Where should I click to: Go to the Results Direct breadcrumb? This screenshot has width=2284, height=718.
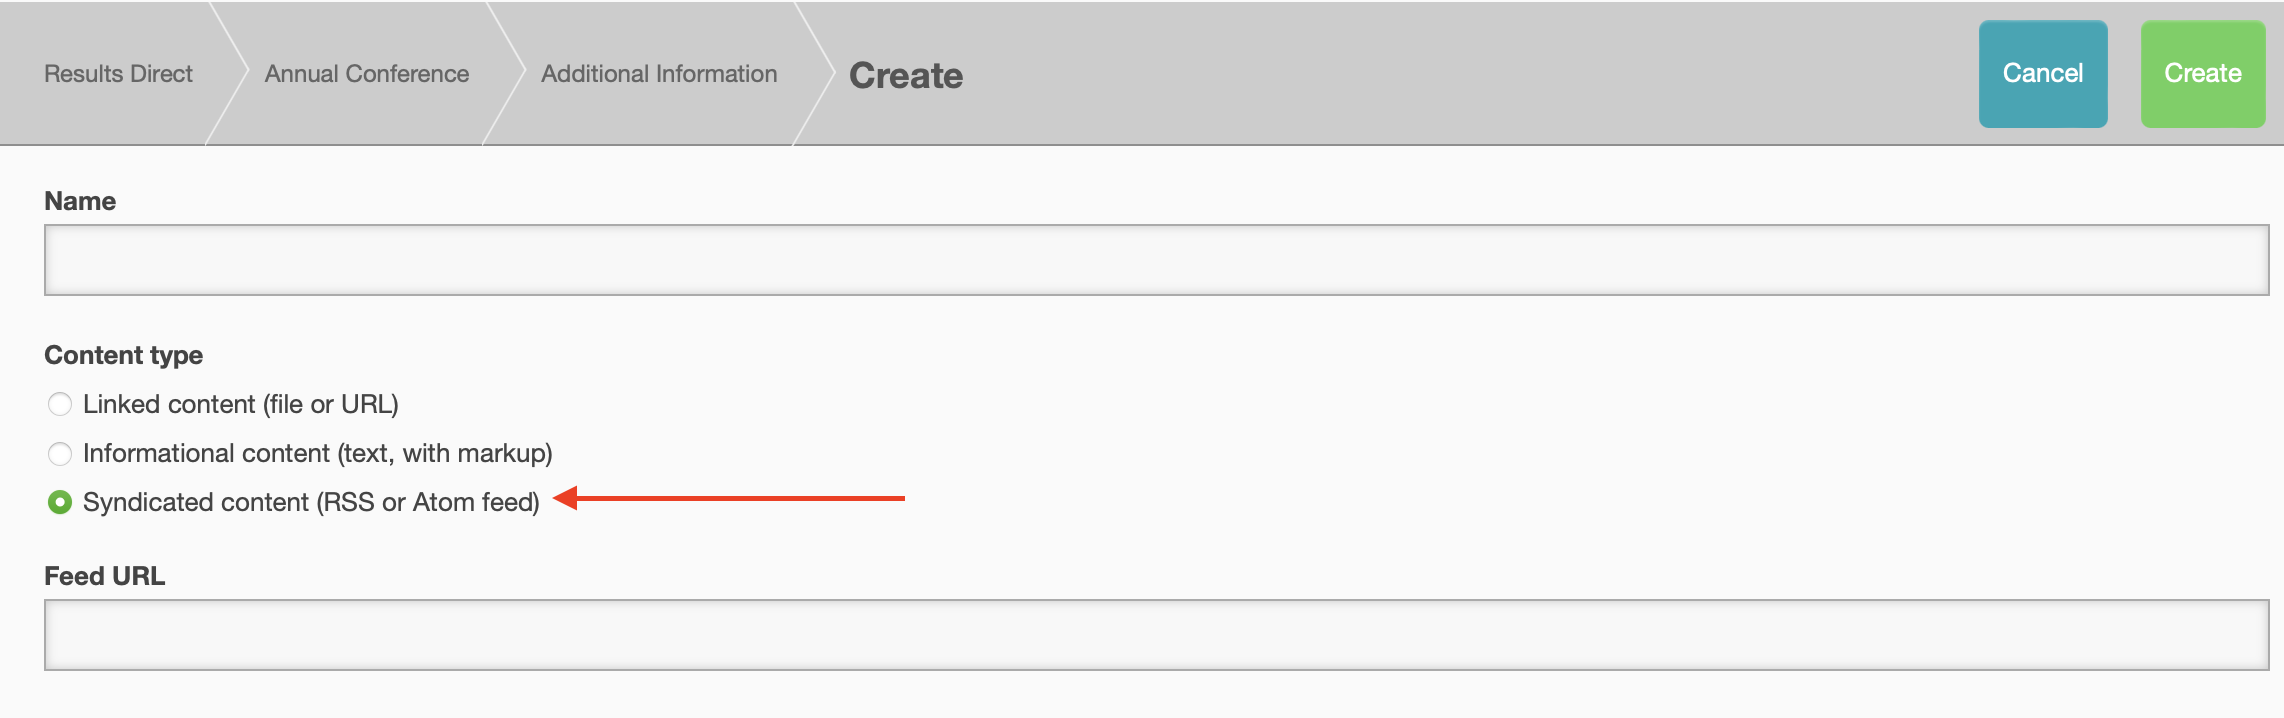coord(118,74)
